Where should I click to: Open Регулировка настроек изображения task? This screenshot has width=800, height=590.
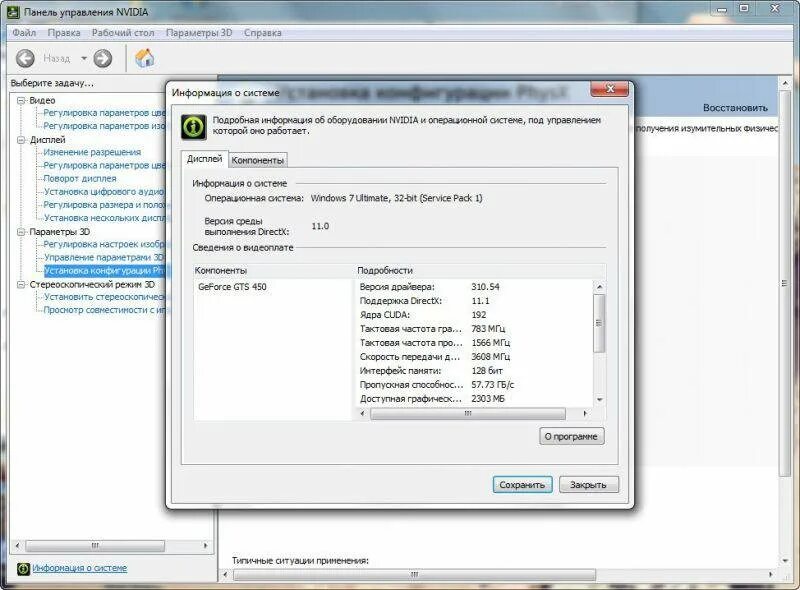pos(104,244)
